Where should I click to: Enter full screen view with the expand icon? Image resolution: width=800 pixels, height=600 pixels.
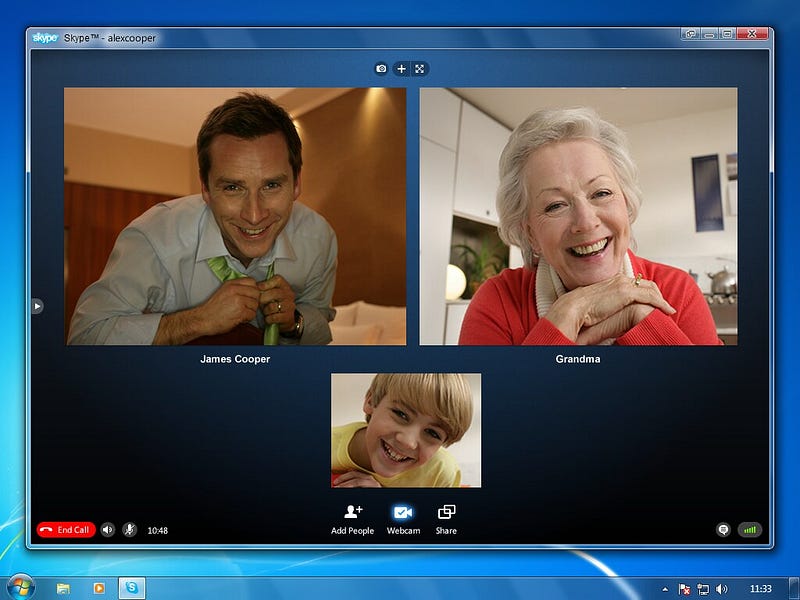[x=420, y=68]
